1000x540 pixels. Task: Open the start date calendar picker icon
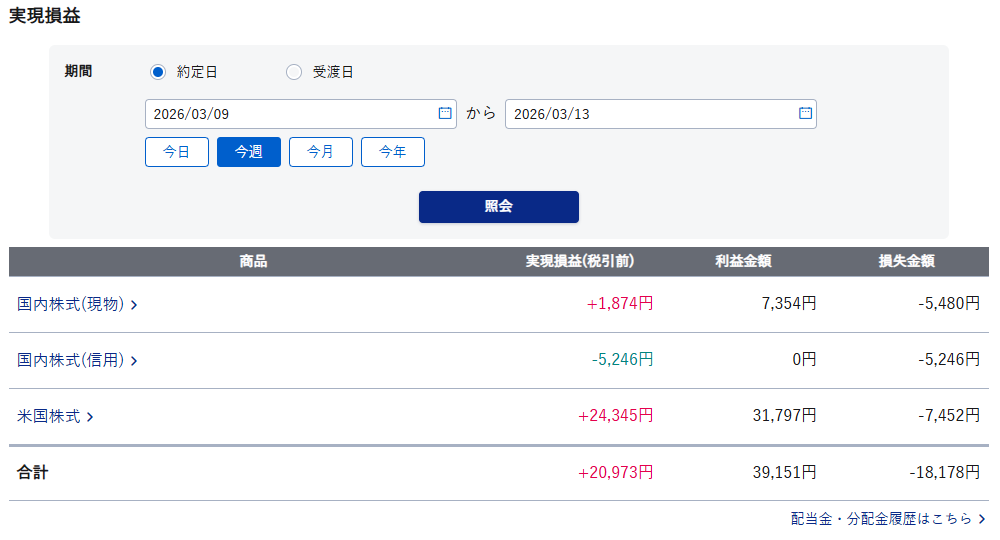(x=445, y=113)
